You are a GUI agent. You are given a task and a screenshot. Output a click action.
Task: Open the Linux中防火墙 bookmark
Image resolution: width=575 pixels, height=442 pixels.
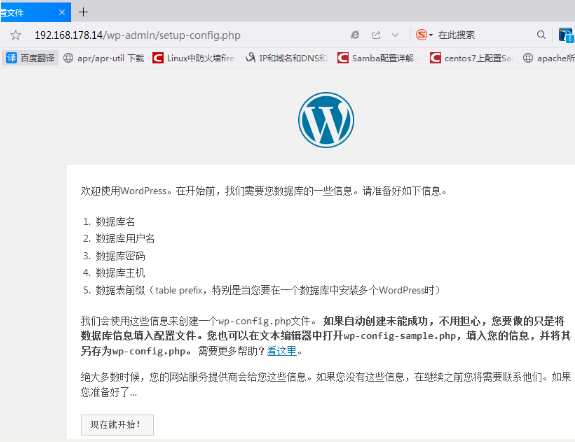pos(193,58)
